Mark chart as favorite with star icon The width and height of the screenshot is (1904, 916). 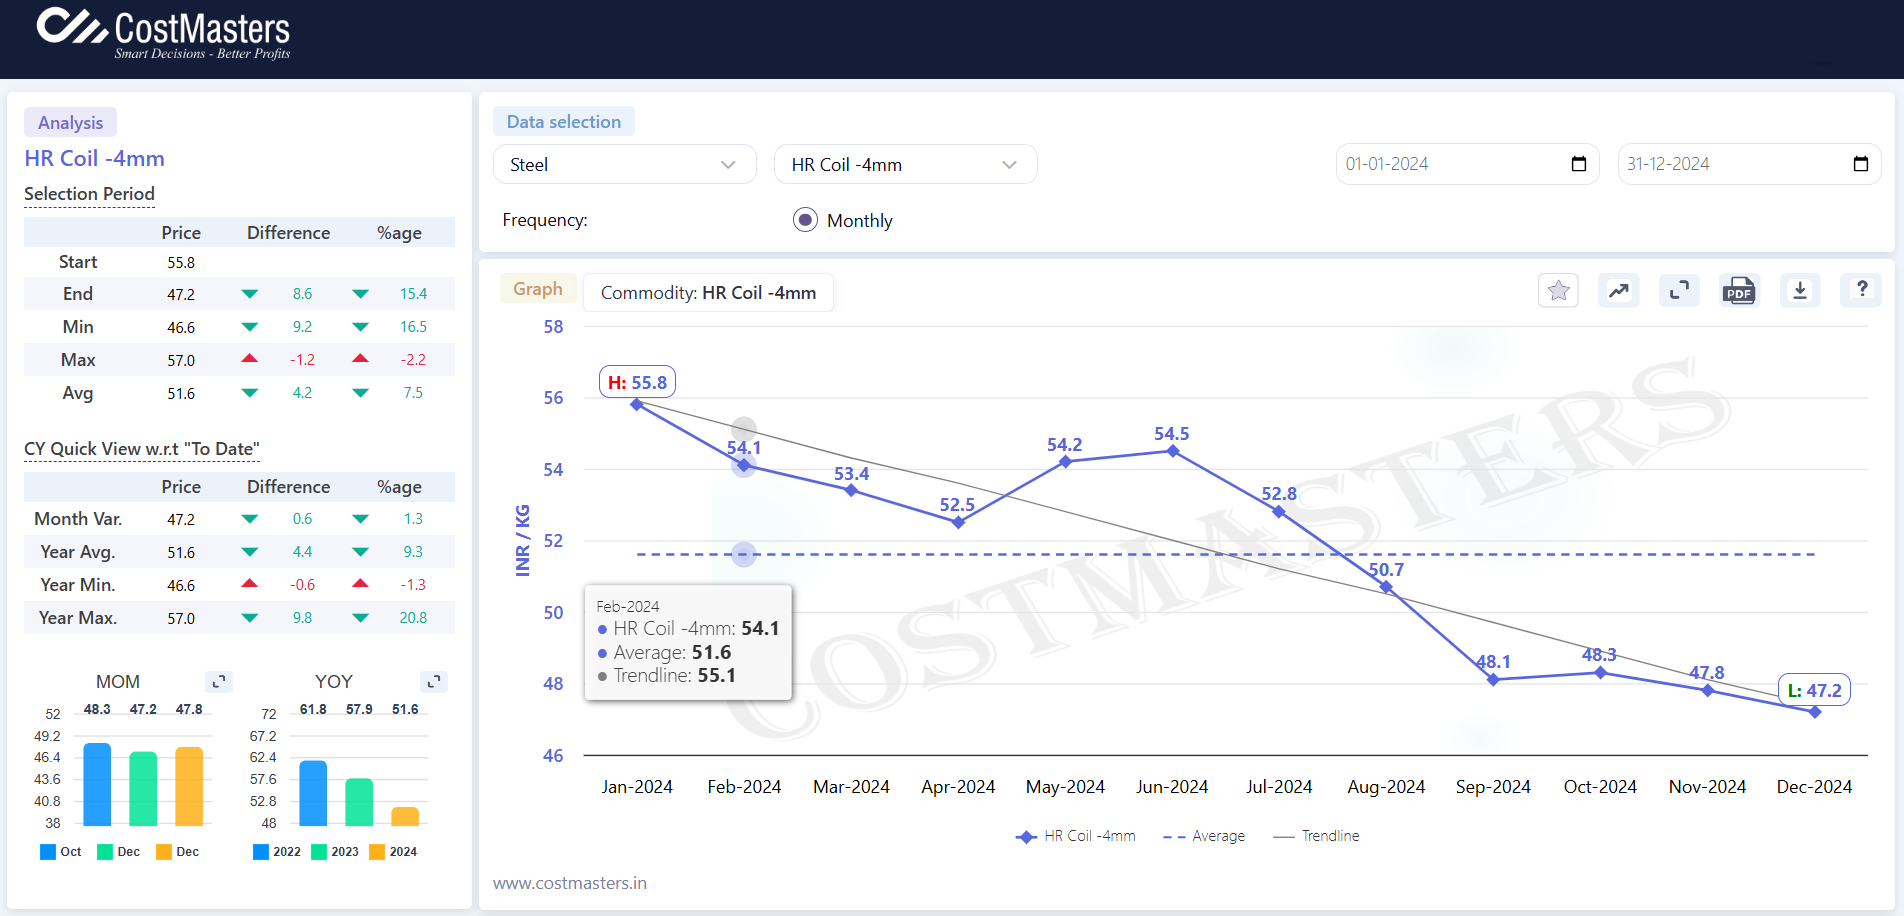[1558, 290]
